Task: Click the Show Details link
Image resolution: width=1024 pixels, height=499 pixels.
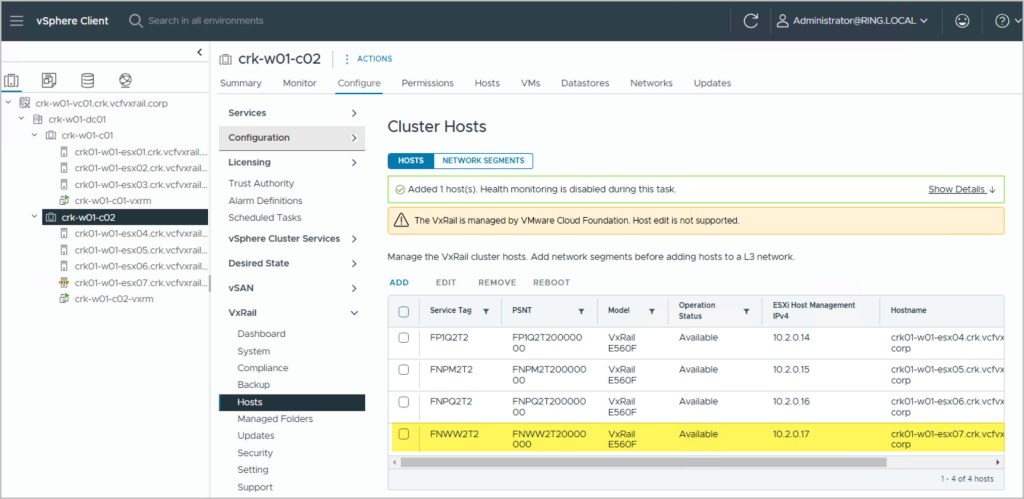Action: [960, 189]
